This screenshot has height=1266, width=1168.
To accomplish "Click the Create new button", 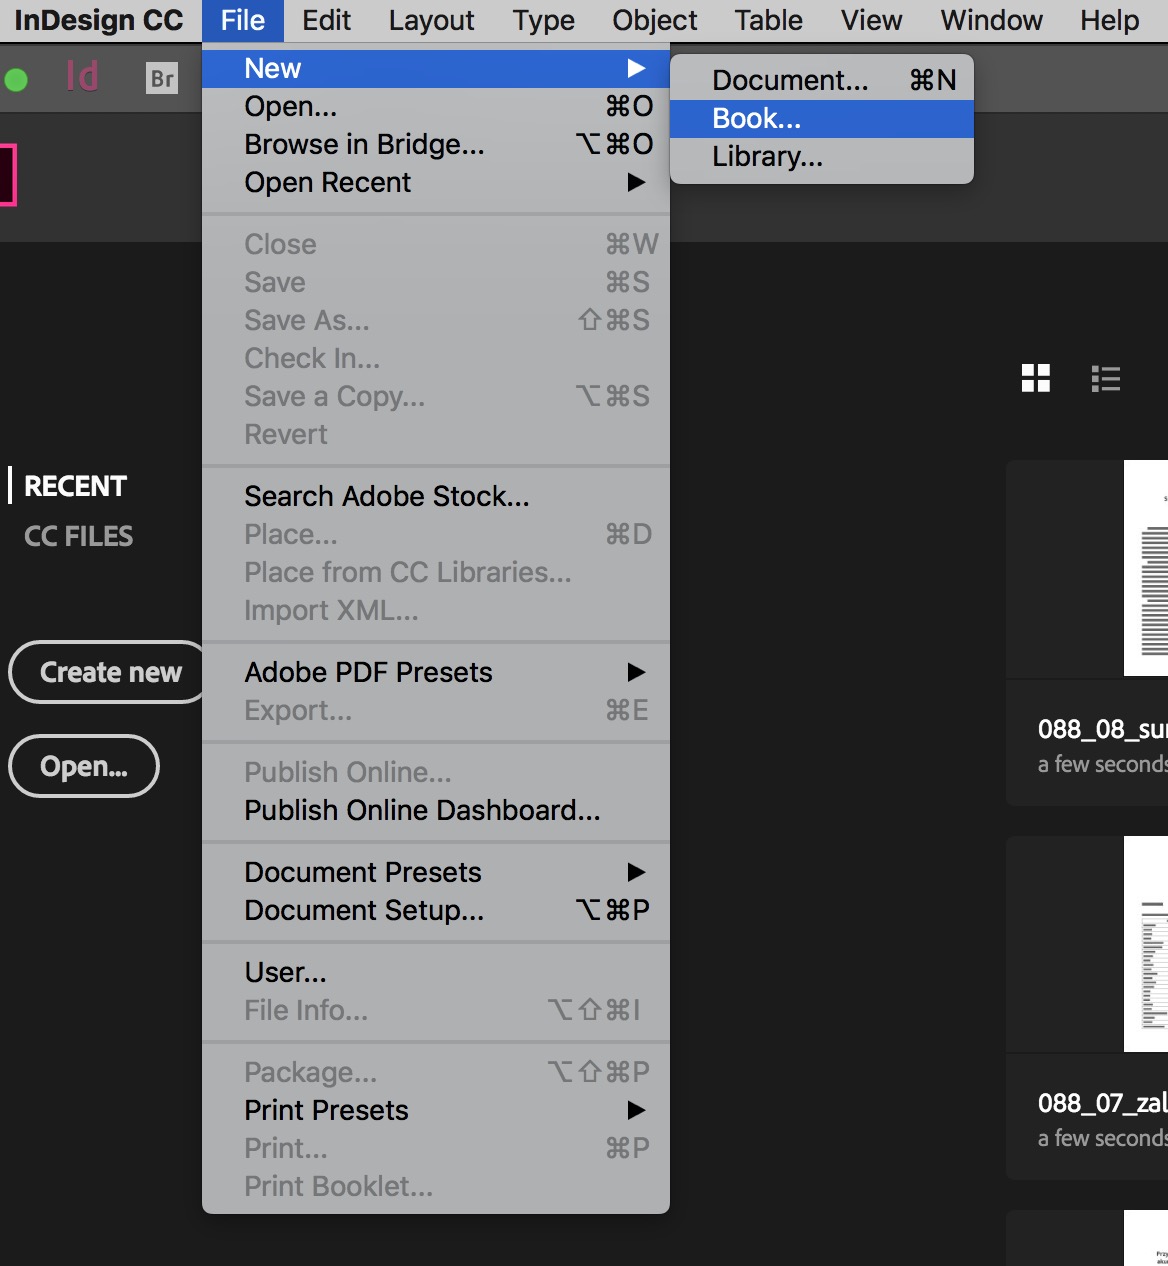I will pyautogui.click(x=107, y=672).
